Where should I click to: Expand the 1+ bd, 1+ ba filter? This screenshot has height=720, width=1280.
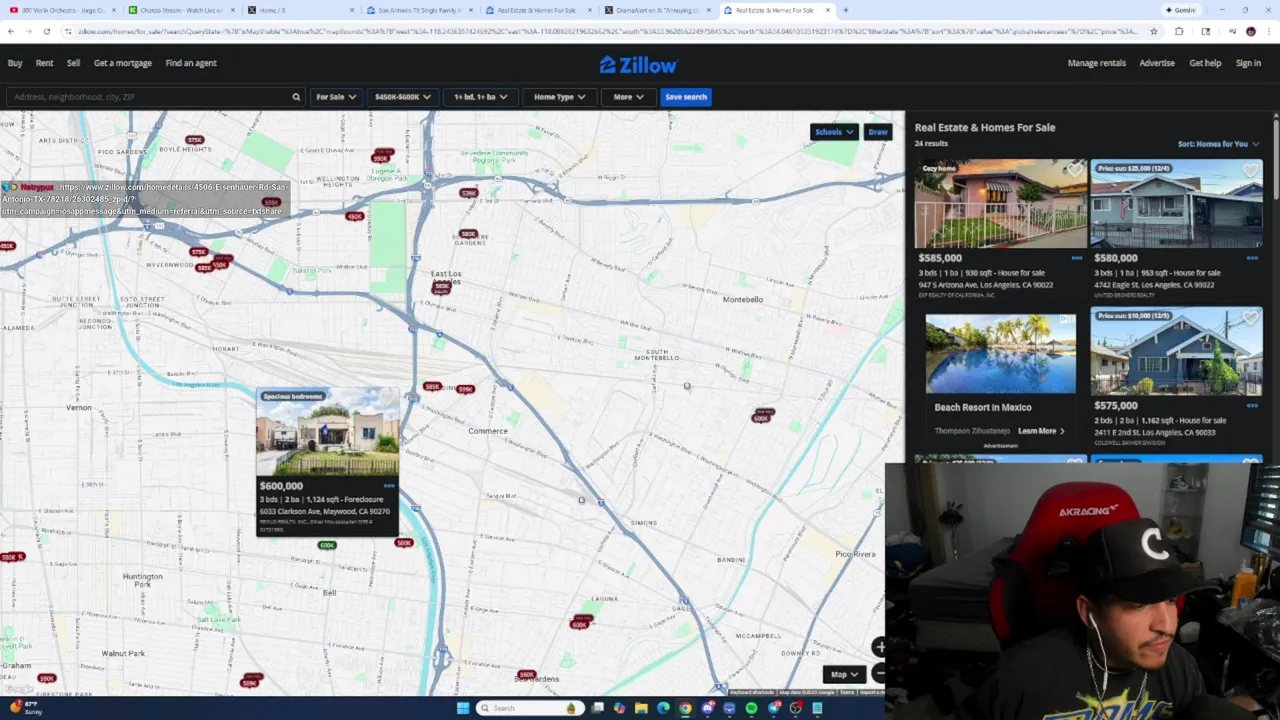[480, 97]
